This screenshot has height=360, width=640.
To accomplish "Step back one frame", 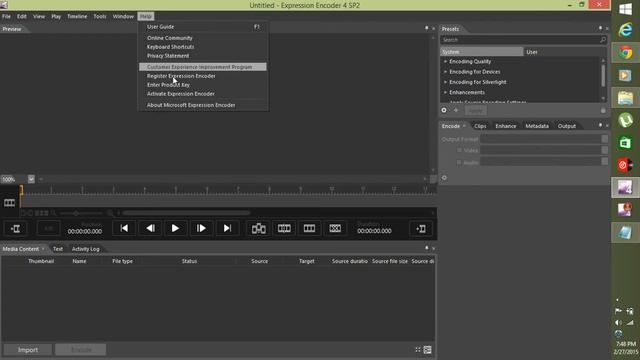I will pos(150,228).
